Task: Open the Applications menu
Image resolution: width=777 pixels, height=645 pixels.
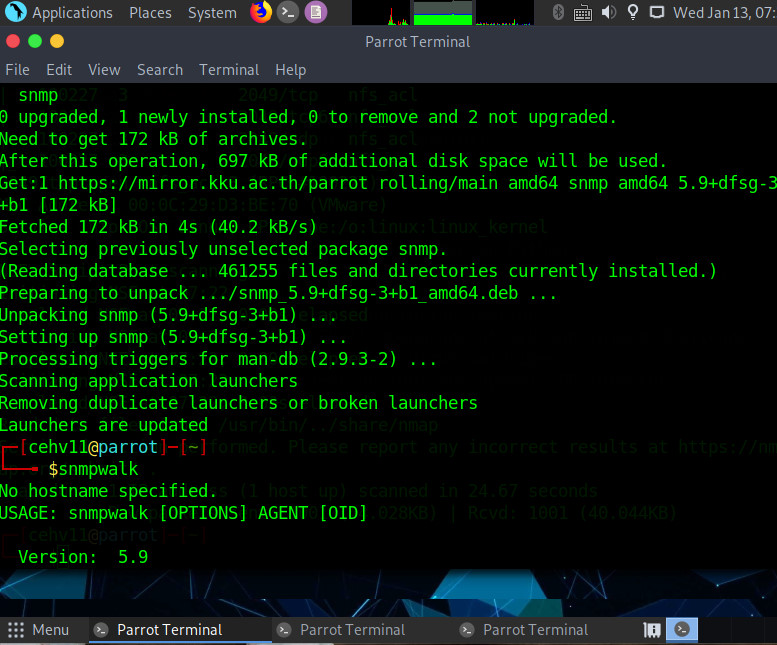Action: [x=61, y=13]
